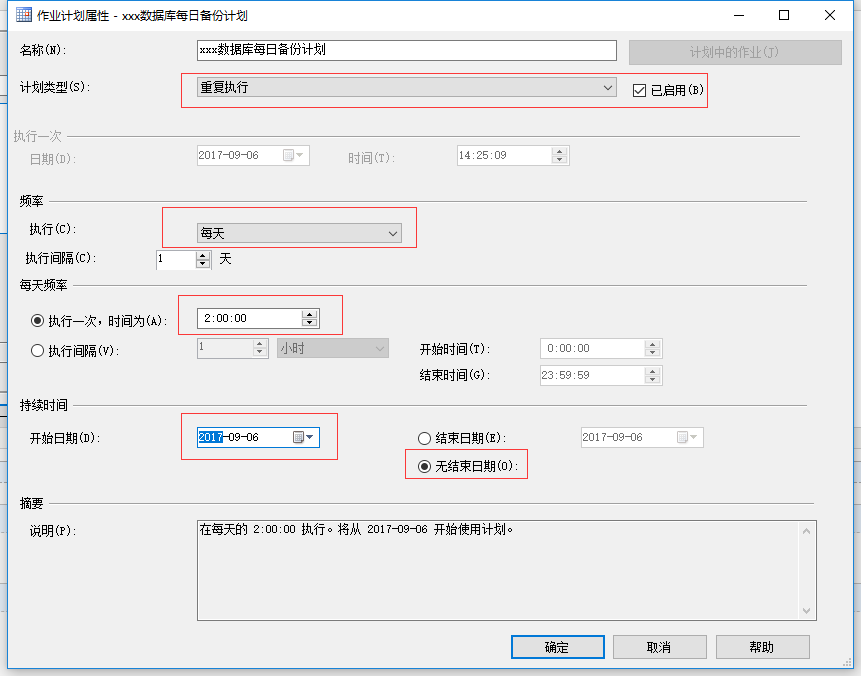The image size is (861, 676).
Task: Open the start date dropdown arrow
Action: click(x=310, y=437)
